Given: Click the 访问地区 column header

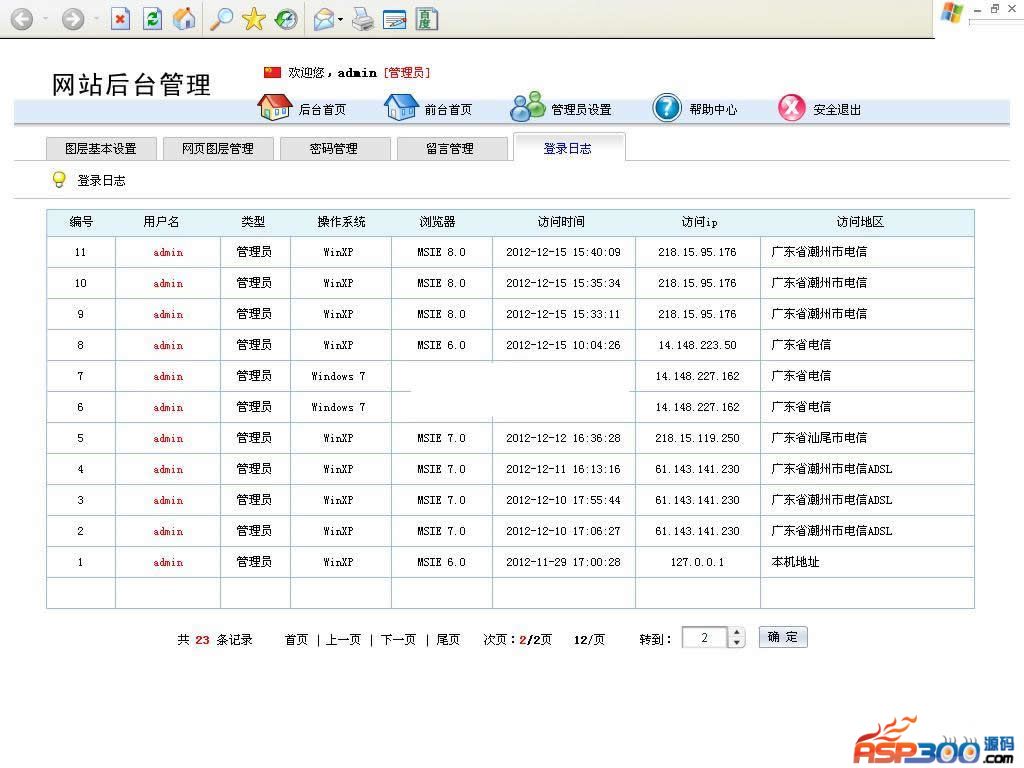Looking at the screenshot, I should tap(860, 222).
